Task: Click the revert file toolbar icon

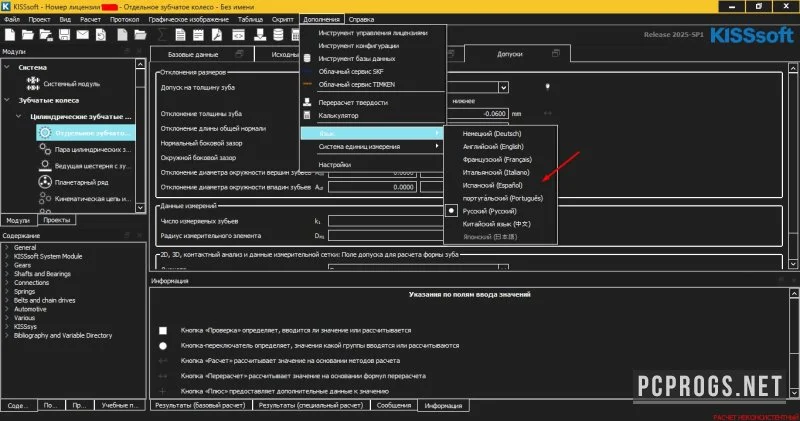Action: [x=101, y=35]
